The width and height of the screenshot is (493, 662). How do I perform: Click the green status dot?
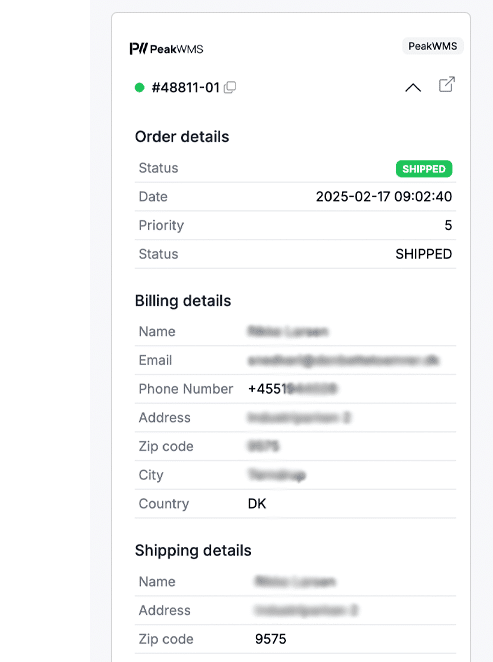(x=139, y=87)
